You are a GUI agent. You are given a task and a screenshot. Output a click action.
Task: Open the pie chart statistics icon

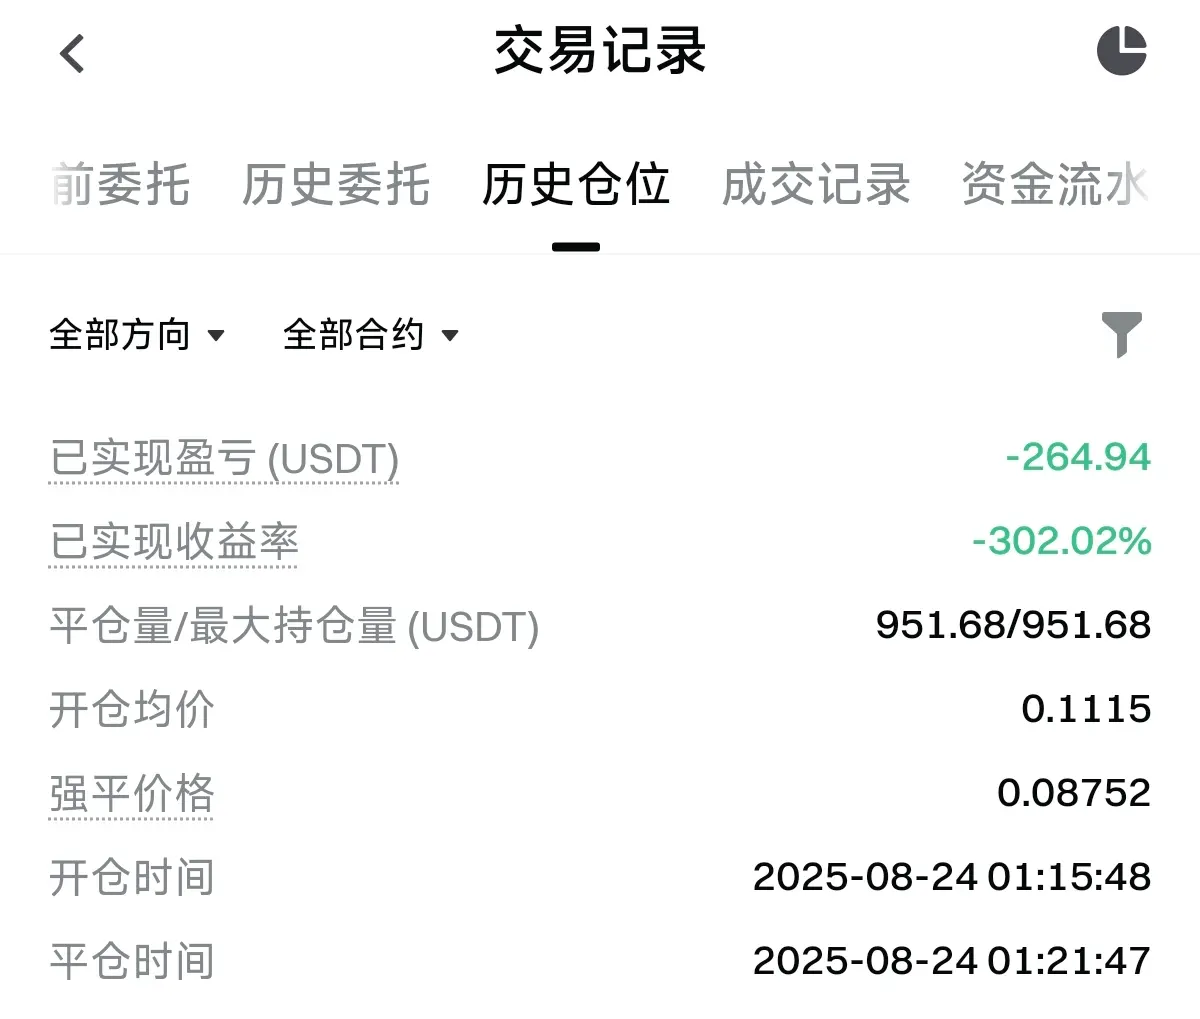point(1121,50)
